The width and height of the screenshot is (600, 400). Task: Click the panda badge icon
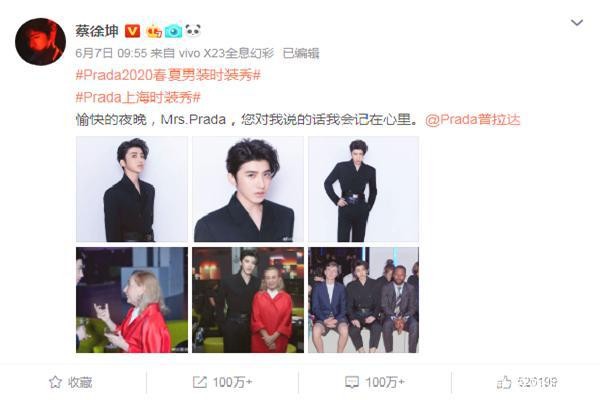point(193,30)
